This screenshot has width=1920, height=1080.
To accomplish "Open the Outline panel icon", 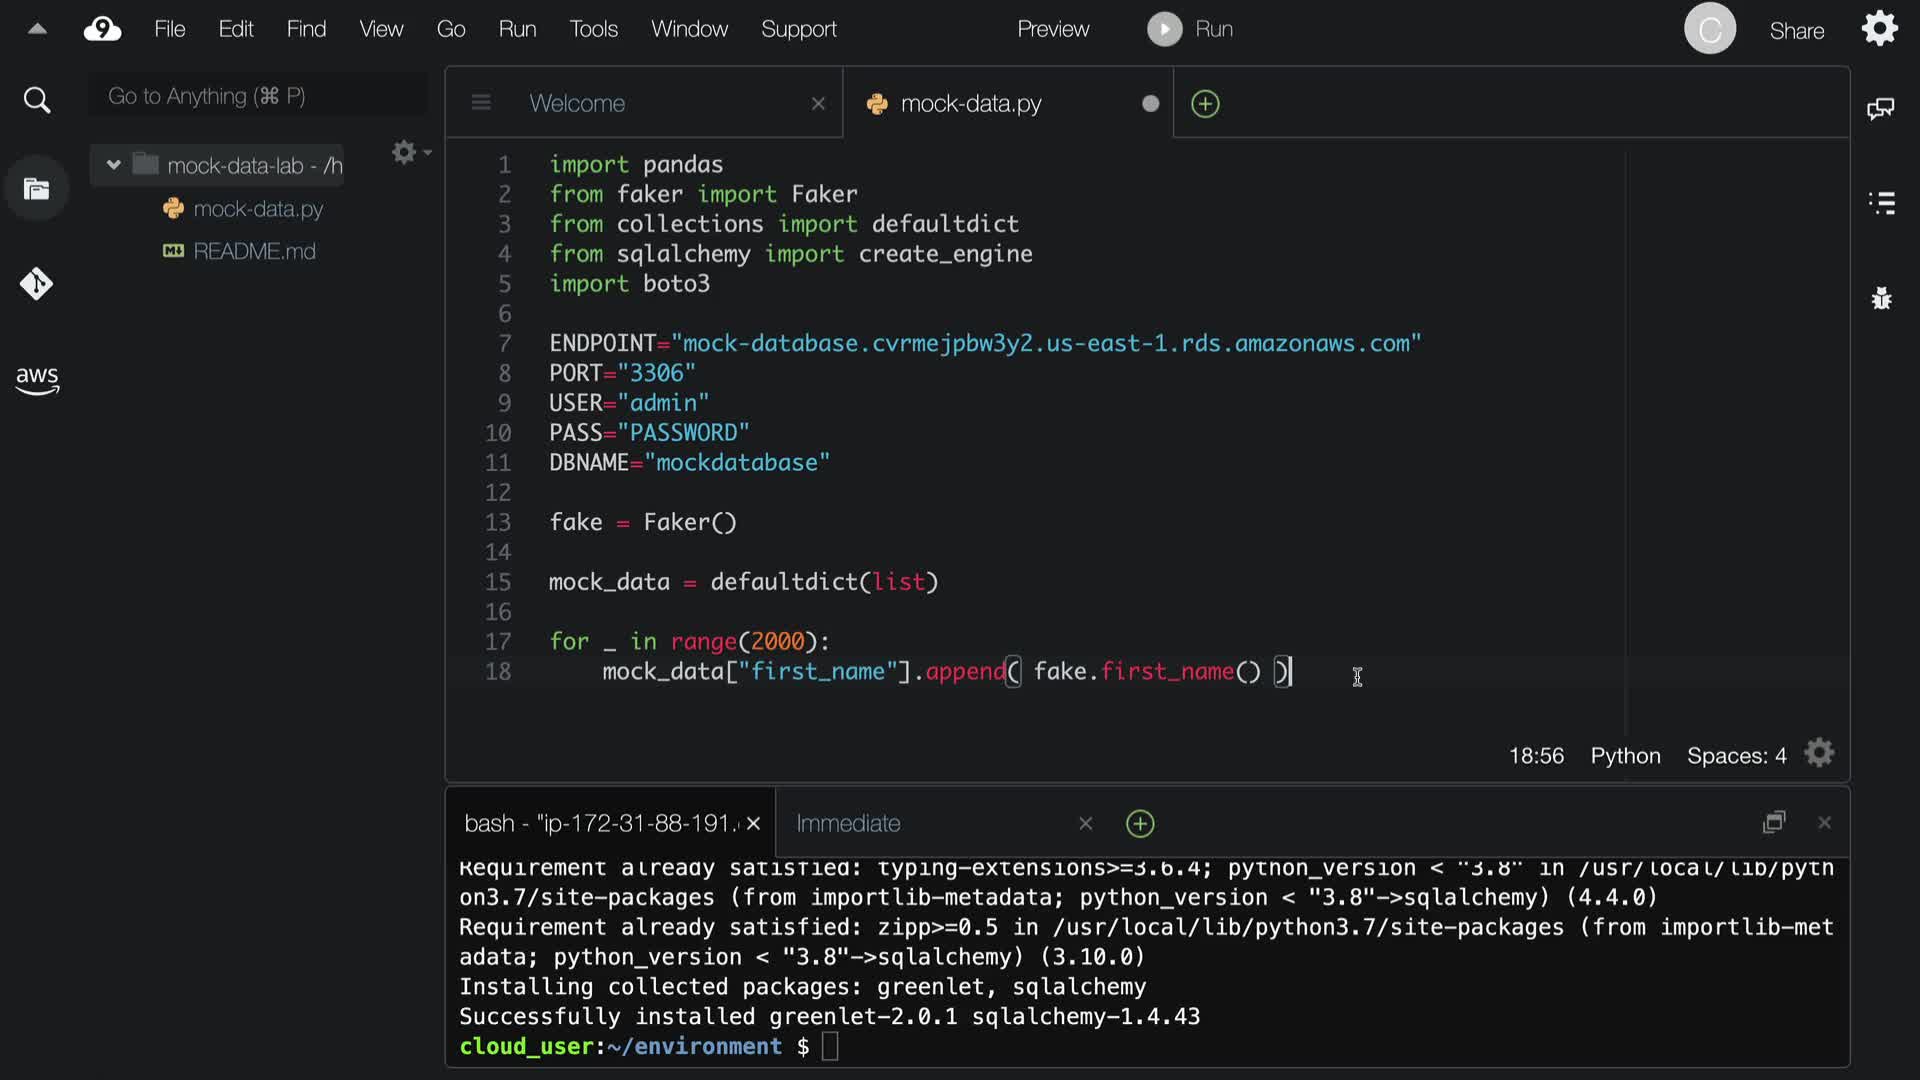I will (x=1881, y=203).
